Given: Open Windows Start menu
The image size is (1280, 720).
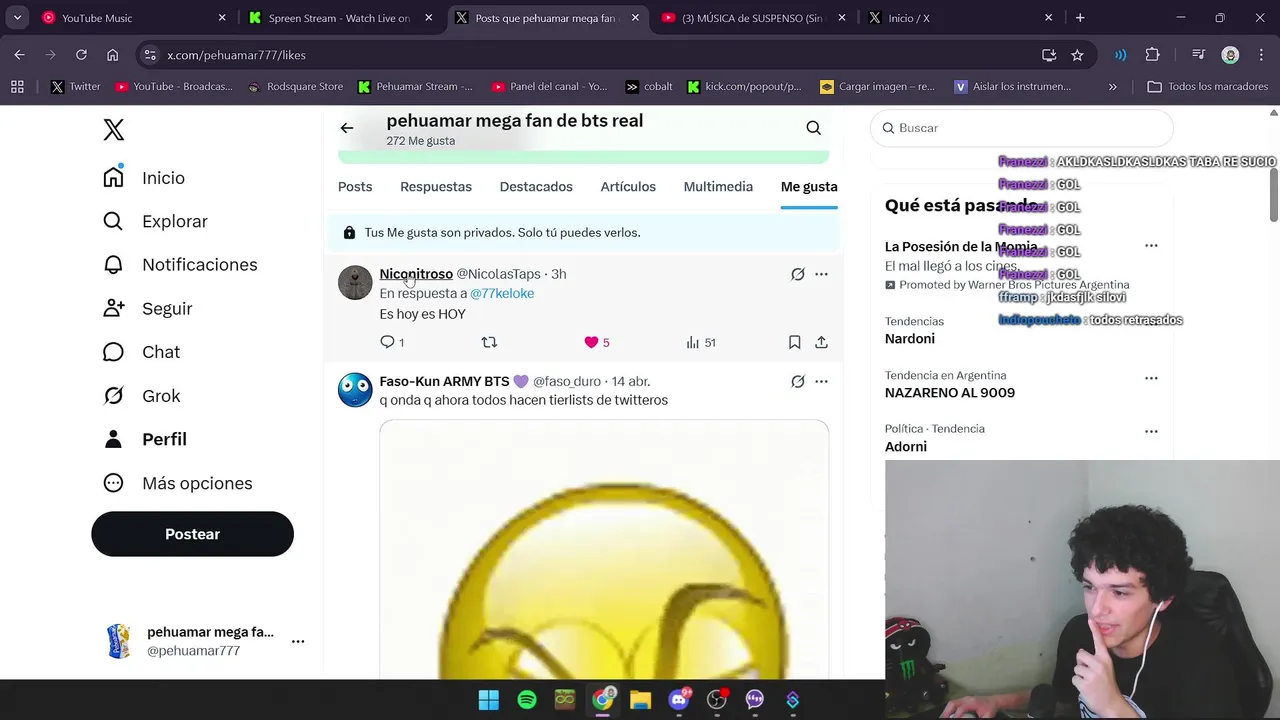Looking at the screenshot, I should point(489,700).
